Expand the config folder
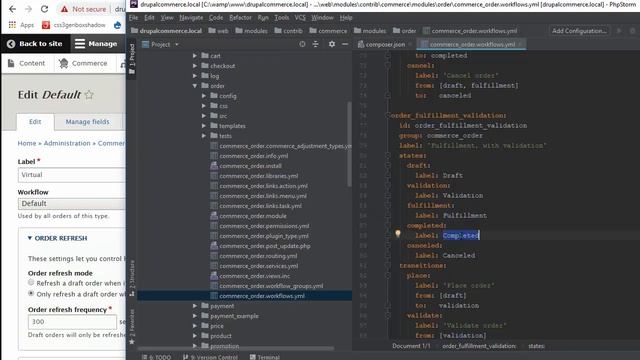Viewport: 640px width, 360px height. point(204,96)
